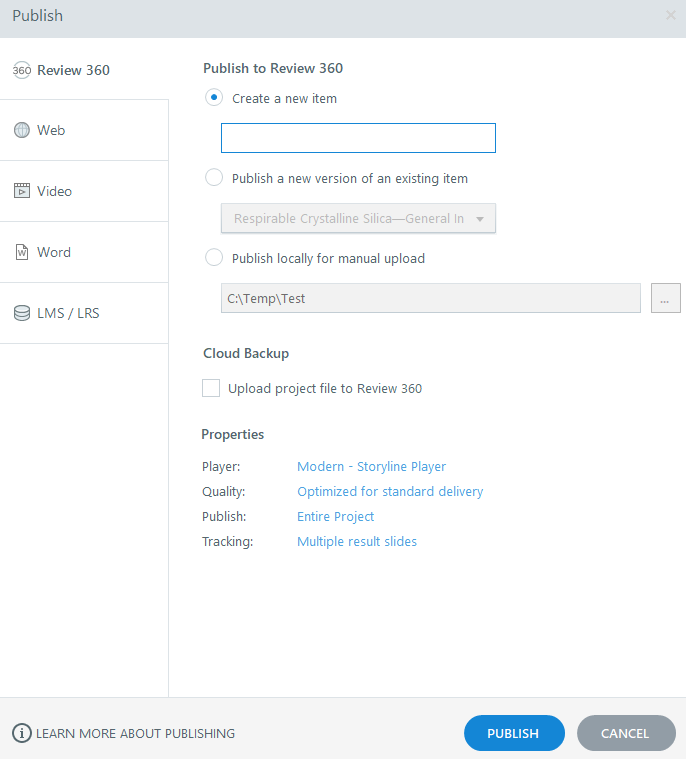This screenshot has height=759, width=686.
Task: Switch to the Web publish tab
Action: click(51, 131)
